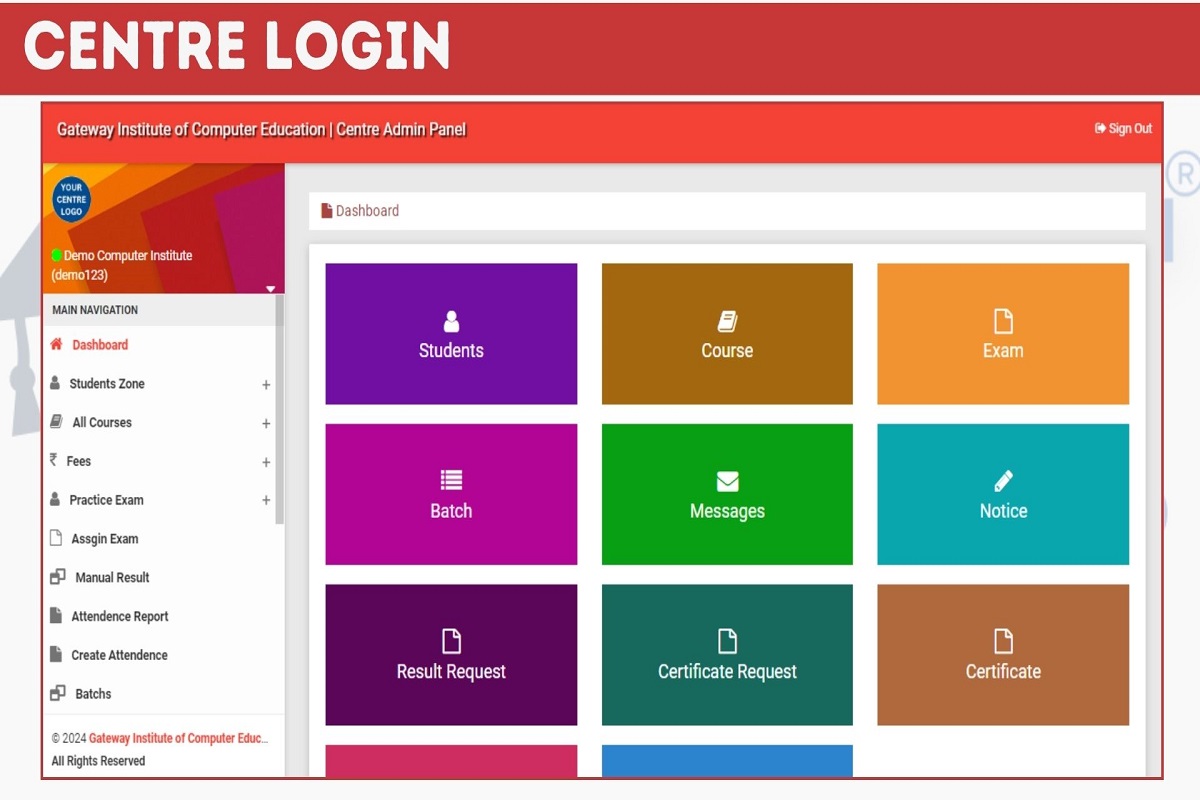Open Assgin Exam in the sidebar
Viewport: 1200px width, 800px height.
tap(104, 539)
